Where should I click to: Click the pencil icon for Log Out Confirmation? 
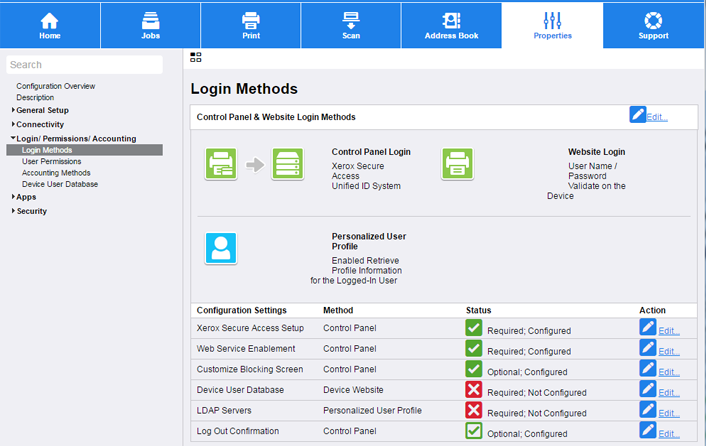648,431
